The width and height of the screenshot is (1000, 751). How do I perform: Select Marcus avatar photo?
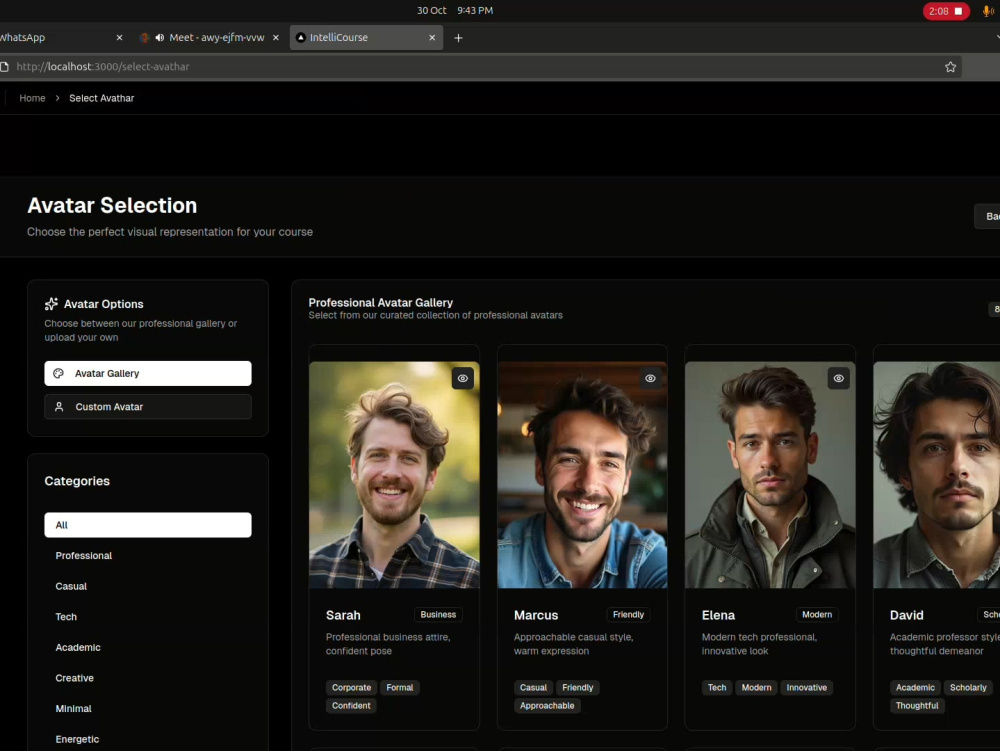[x=582, y=475]
